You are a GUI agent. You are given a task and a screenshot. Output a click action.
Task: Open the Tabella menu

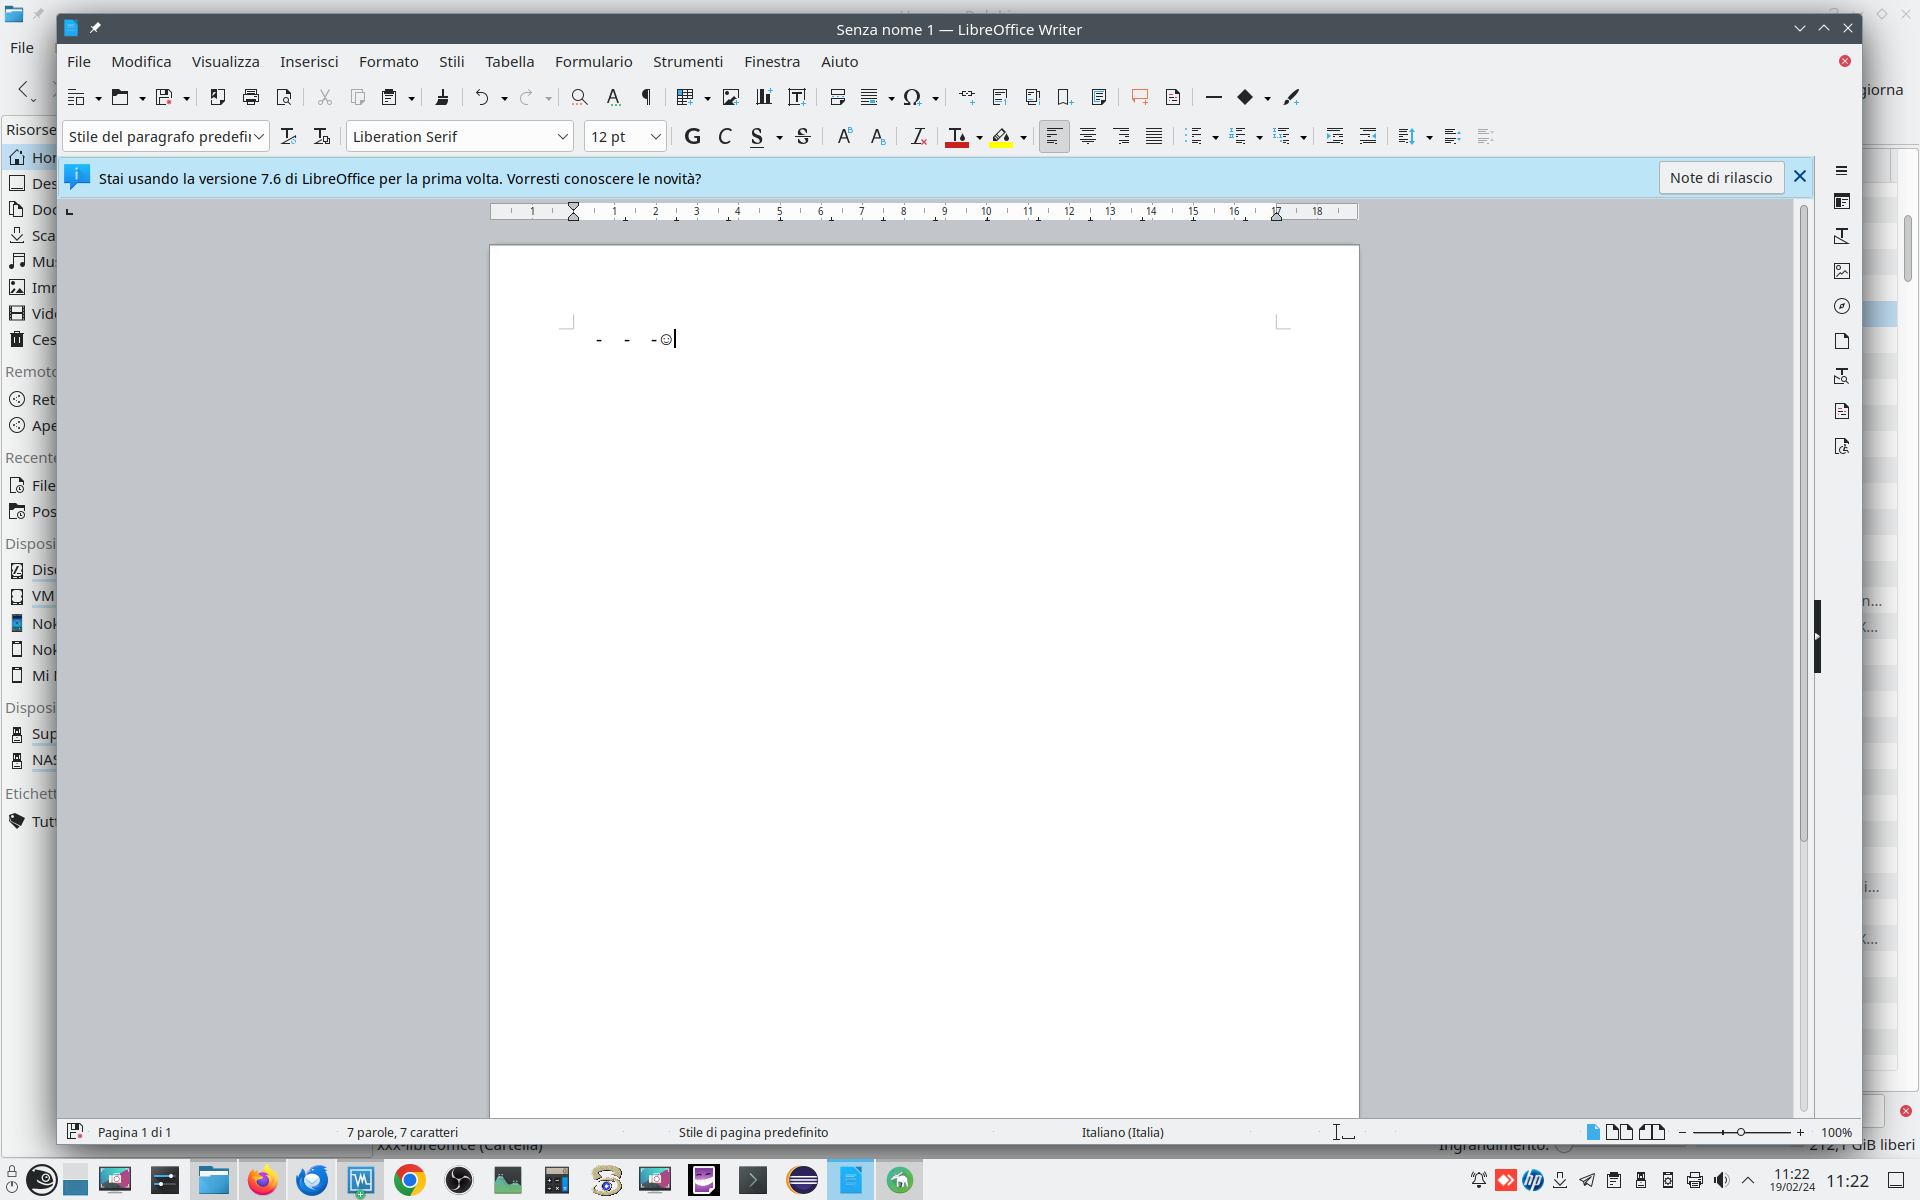[509, 61]
